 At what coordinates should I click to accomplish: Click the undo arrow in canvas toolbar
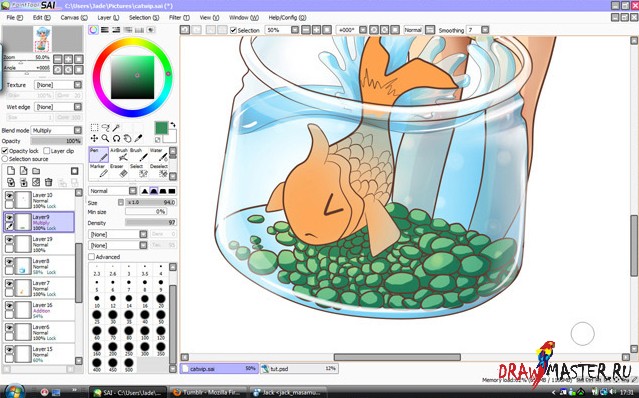(185, 30)
